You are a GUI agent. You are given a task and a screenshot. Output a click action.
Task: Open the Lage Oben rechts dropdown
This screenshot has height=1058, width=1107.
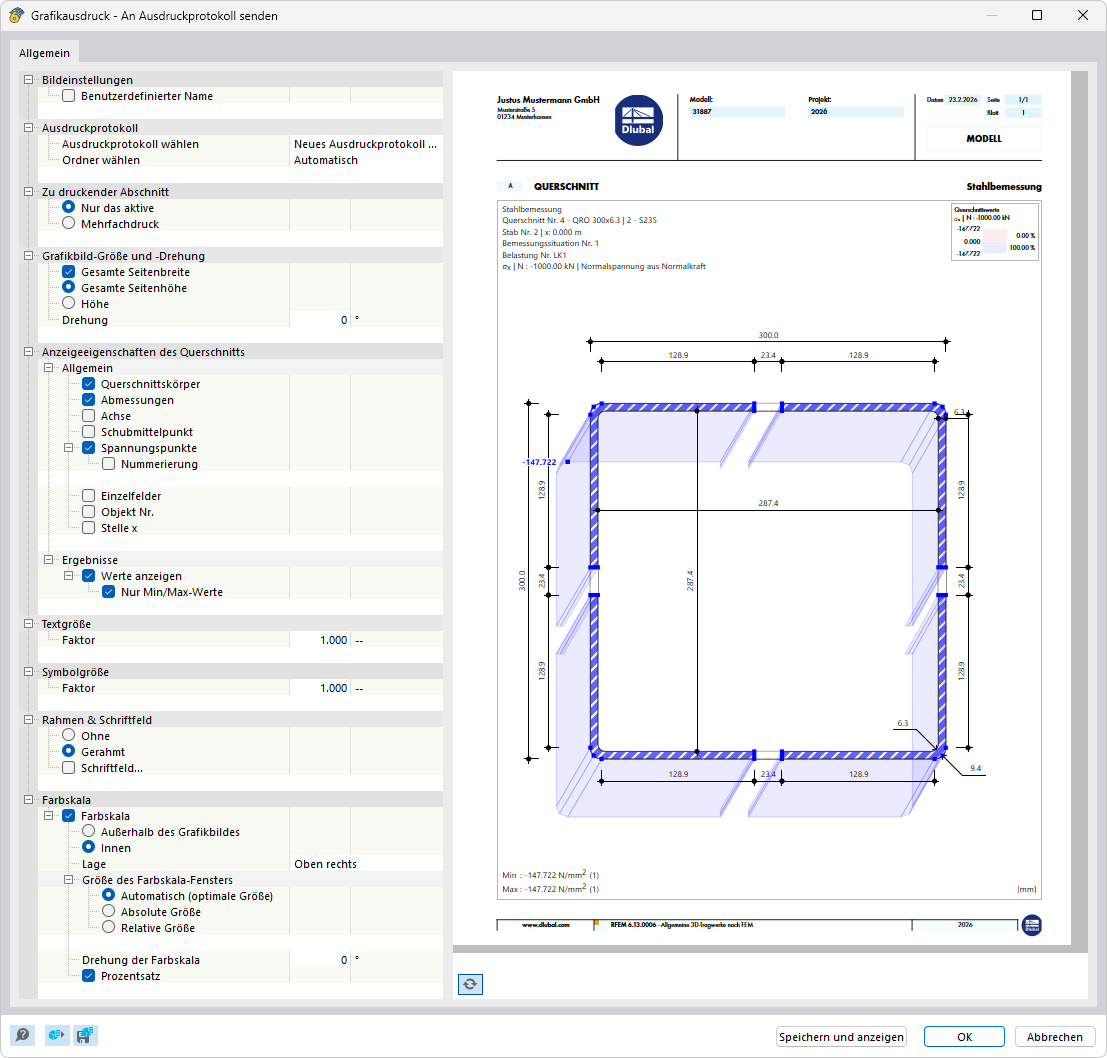click(x=366, y=864)
